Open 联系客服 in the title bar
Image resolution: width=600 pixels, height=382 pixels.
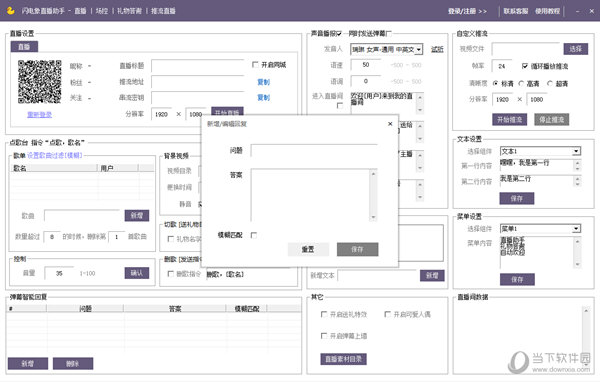(x=515, y=11)
